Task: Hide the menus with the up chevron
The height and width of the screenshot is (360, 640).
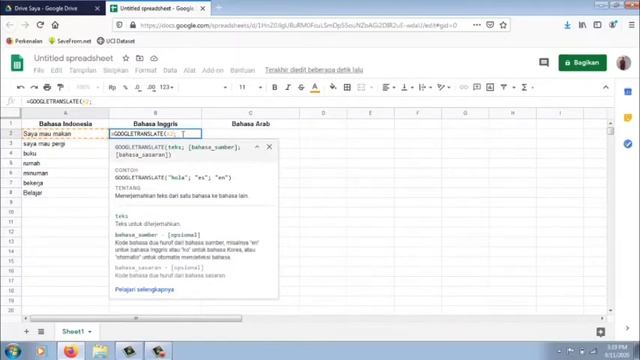Action: 606,87
